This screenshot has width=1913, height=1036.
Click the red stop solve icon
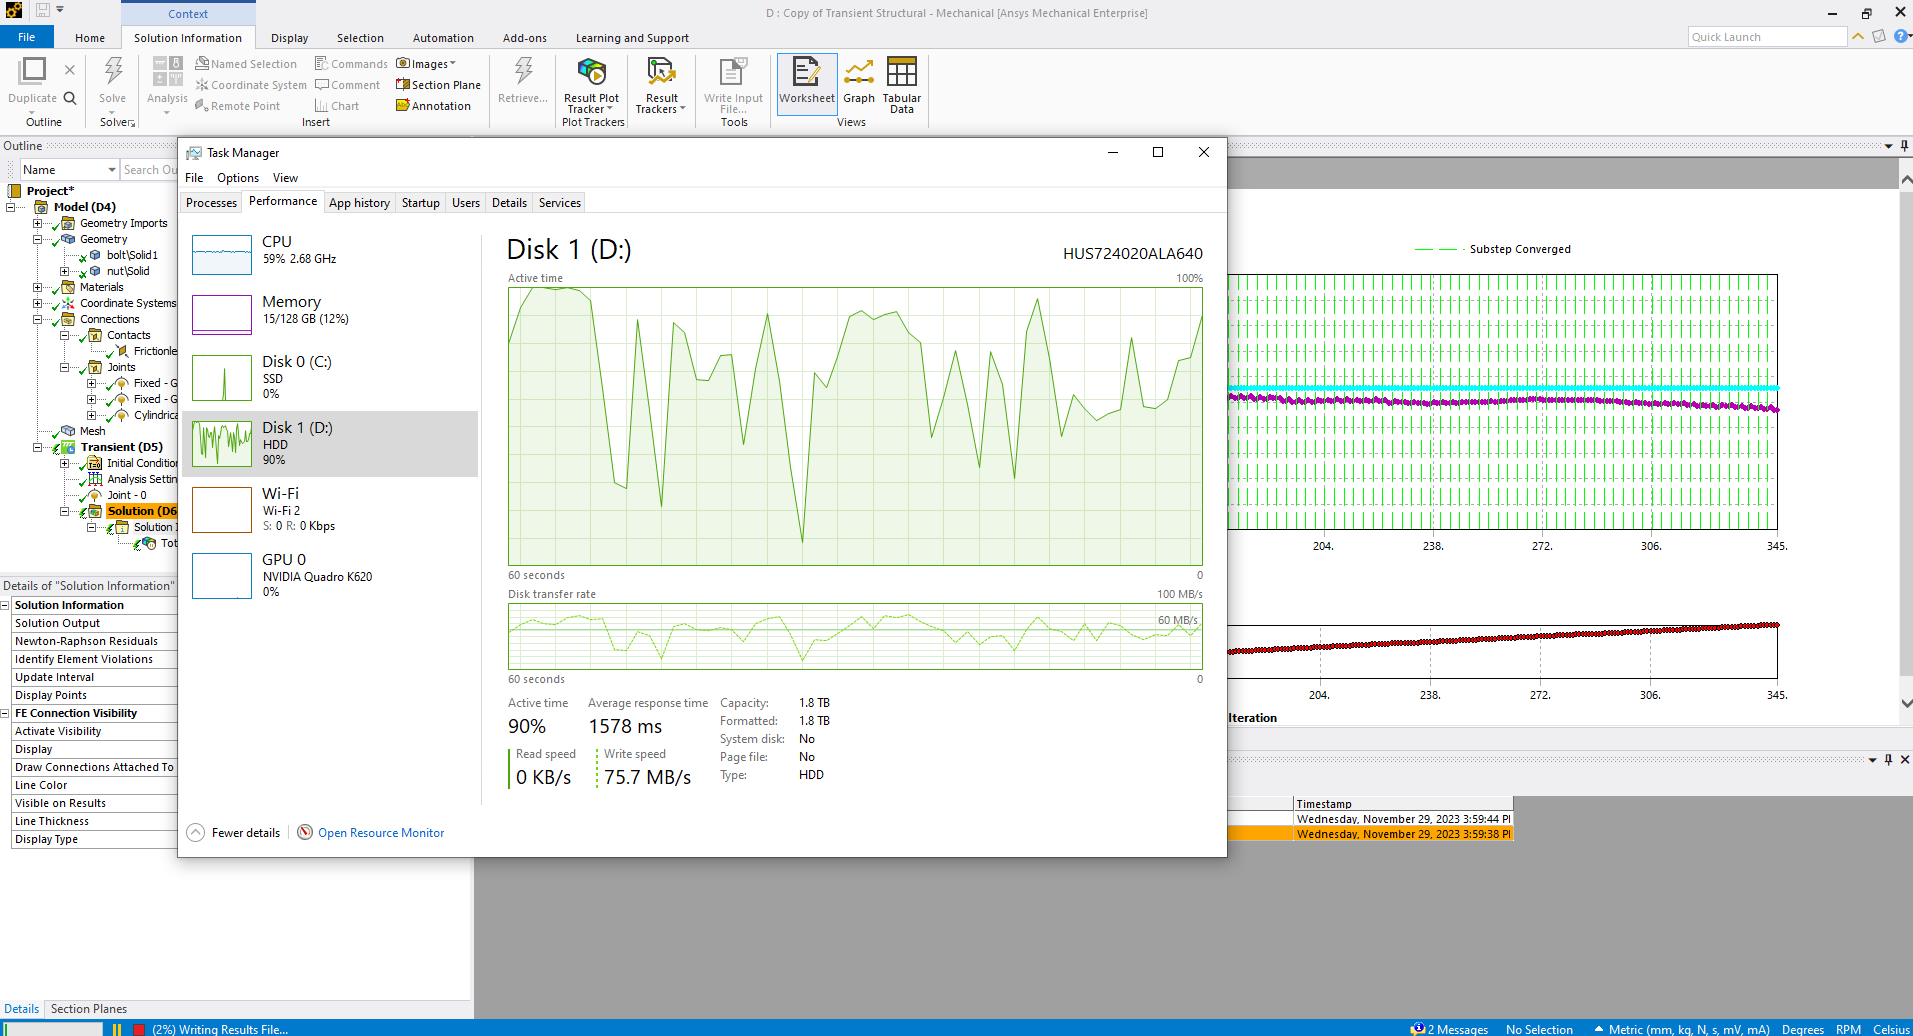(x=139, y=1029)
